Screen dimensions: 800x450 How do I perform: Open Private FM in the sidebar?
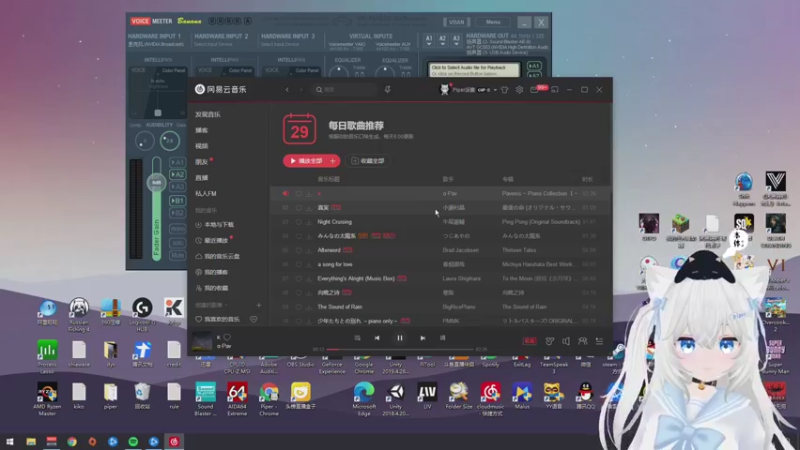[206, 193]
